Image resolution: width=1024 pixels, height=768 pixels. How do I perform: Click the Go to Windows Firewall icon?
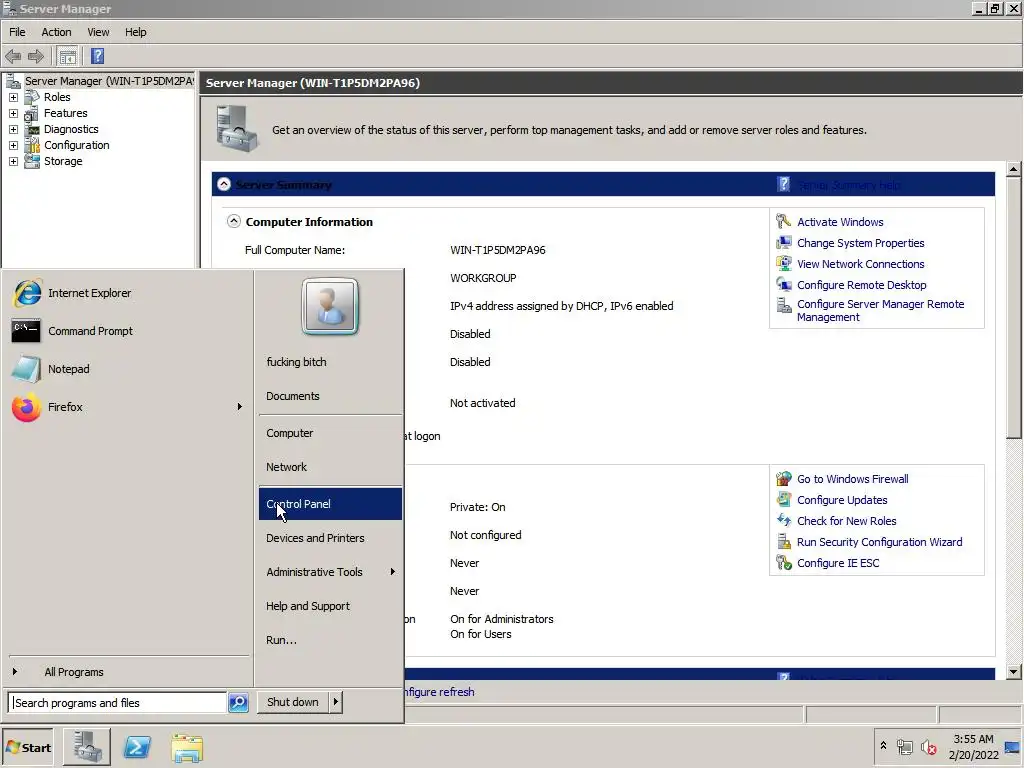pos(783,479)
